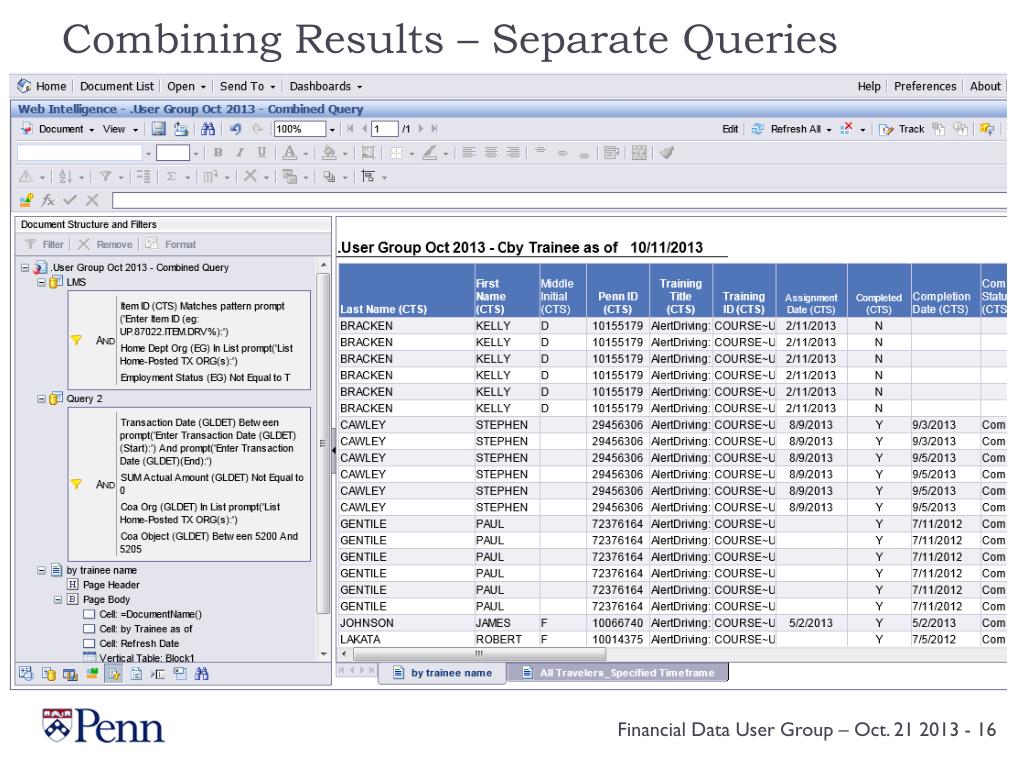This screenshot has height=768, width=1024.
Task: Open the zoom percentage dropdown
Action: tap(334, 129)
